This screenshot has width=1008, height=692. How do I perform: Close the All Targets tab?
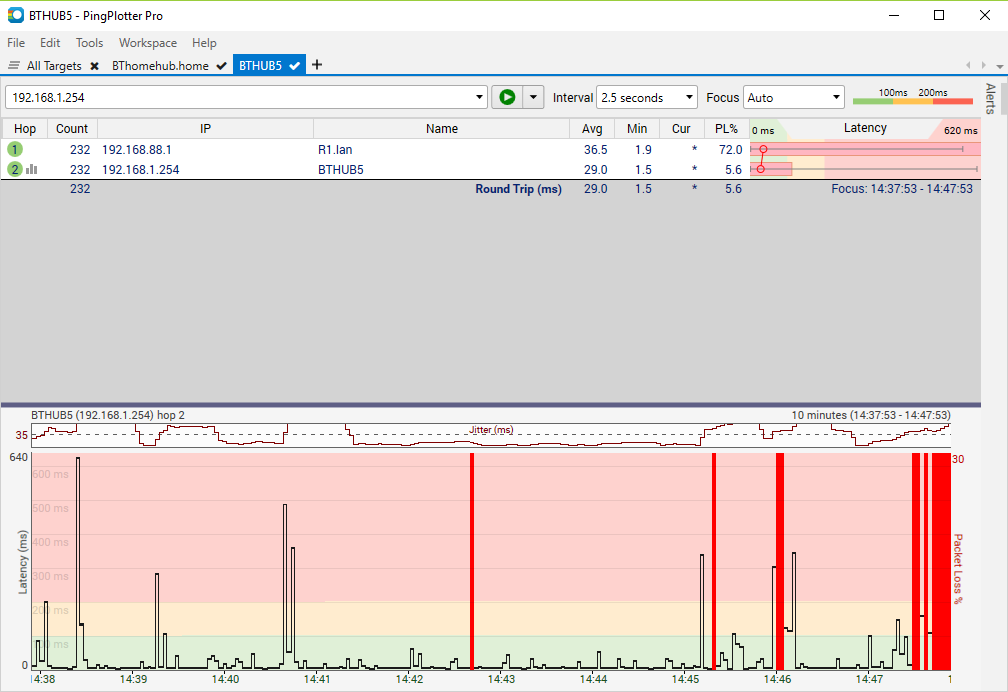(94, 65)
